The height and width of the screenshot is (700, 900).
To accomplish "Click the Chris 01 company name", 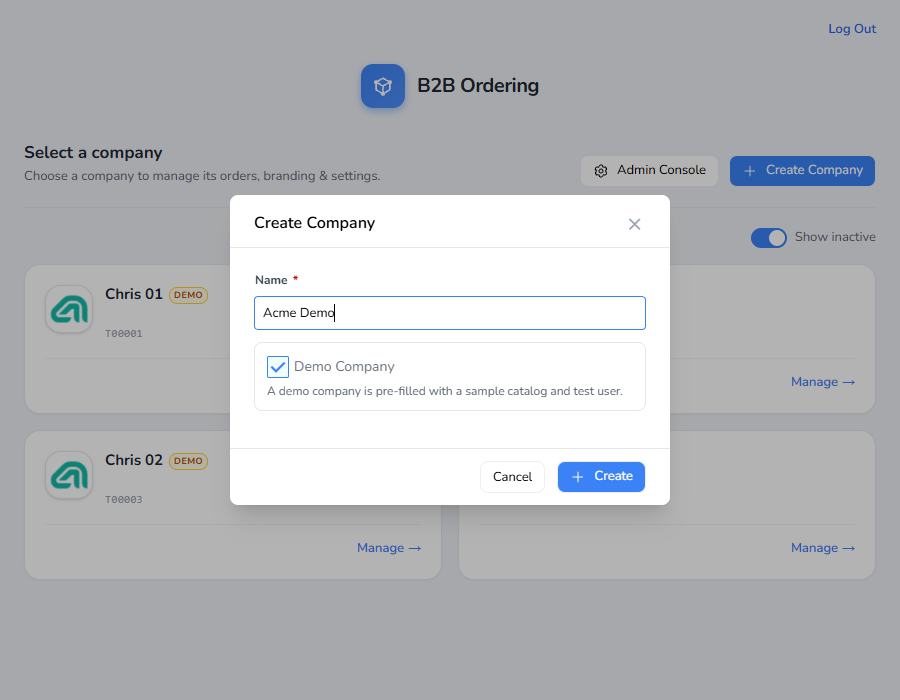I will (x=134, y=294).
